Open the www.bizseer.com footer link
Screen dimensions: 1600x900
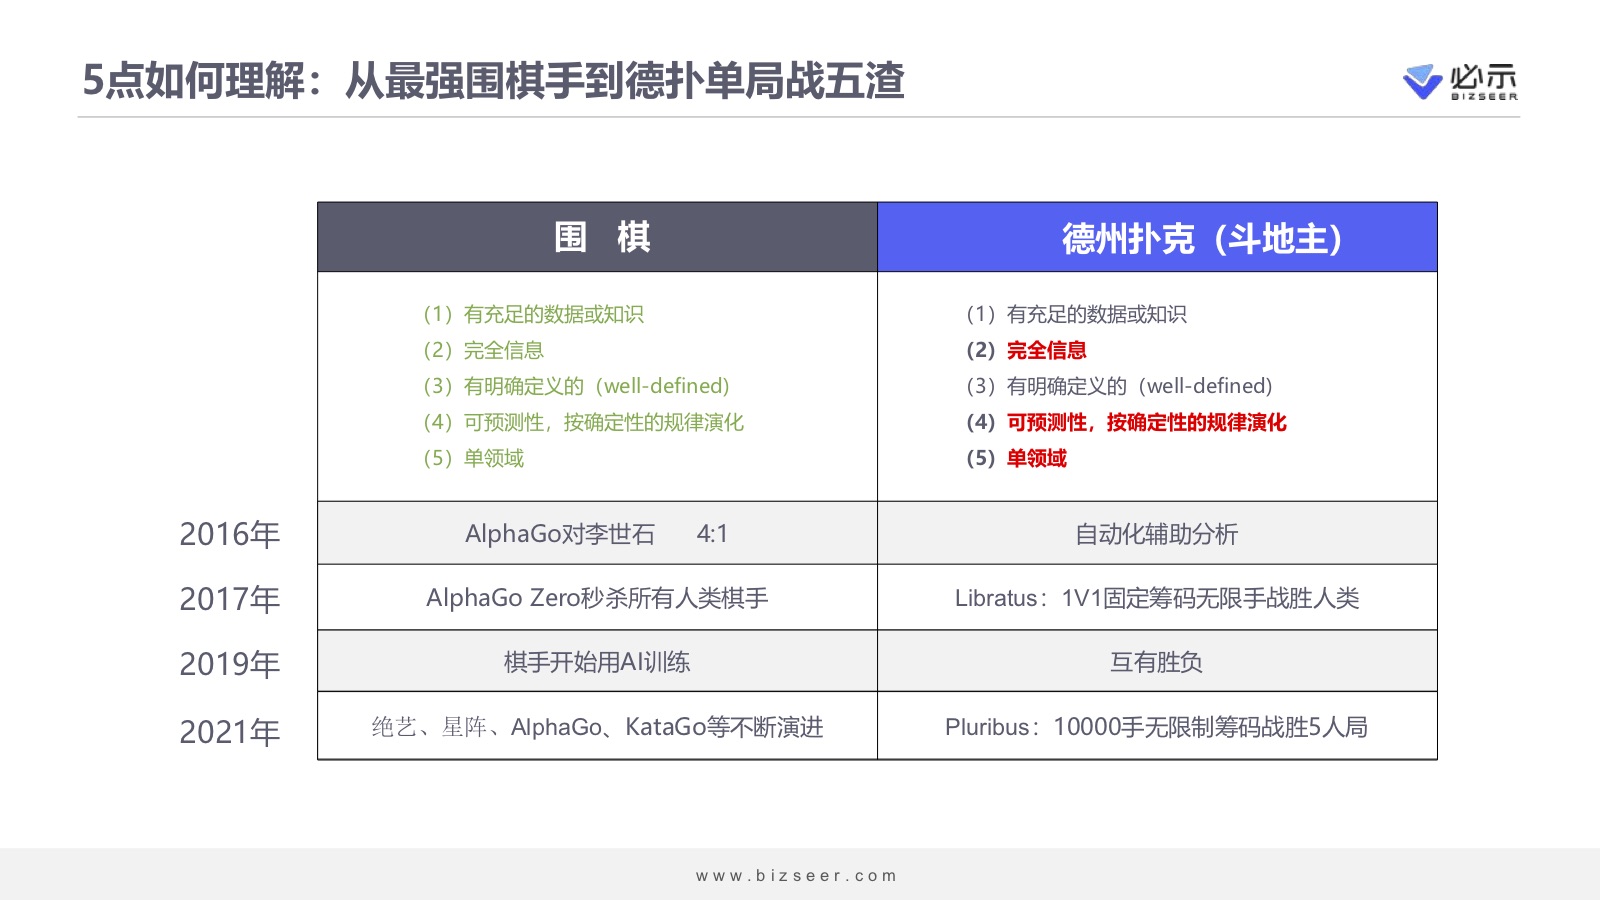797,876
